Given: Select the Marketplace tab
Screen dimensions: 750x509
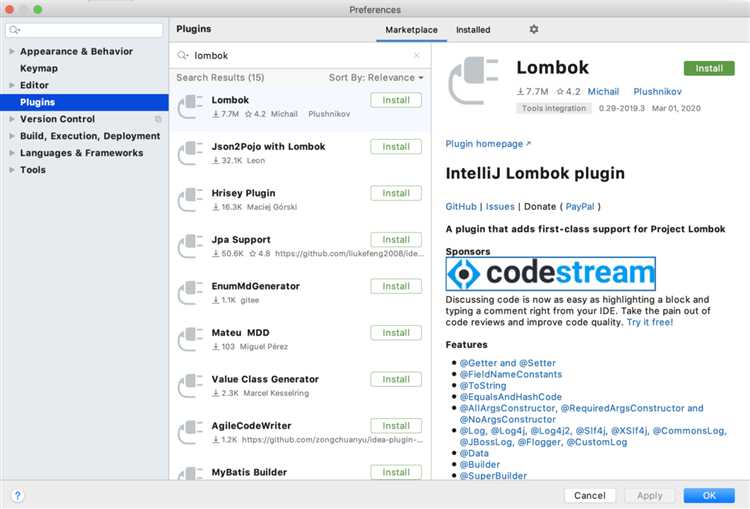Looking at the screenshot, I should pyautogui.click(x=411, y=30).
